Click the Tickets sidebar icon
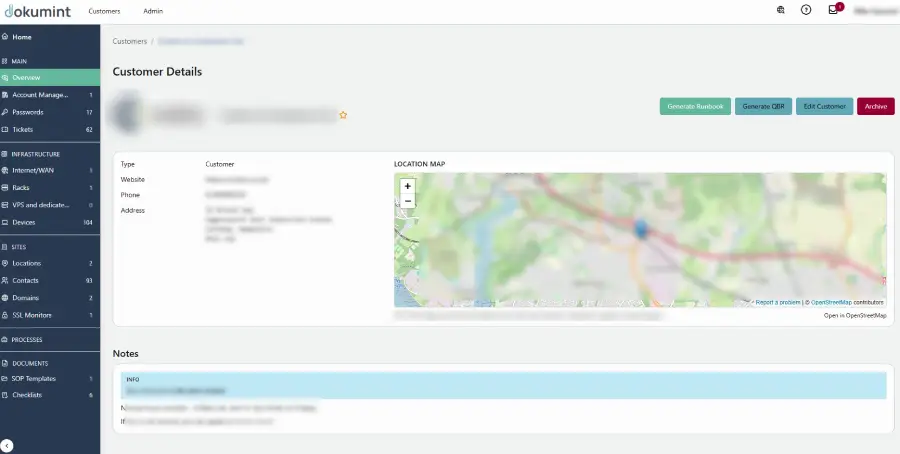The height and width of the screenshot is (454, 900). (5, 129)
